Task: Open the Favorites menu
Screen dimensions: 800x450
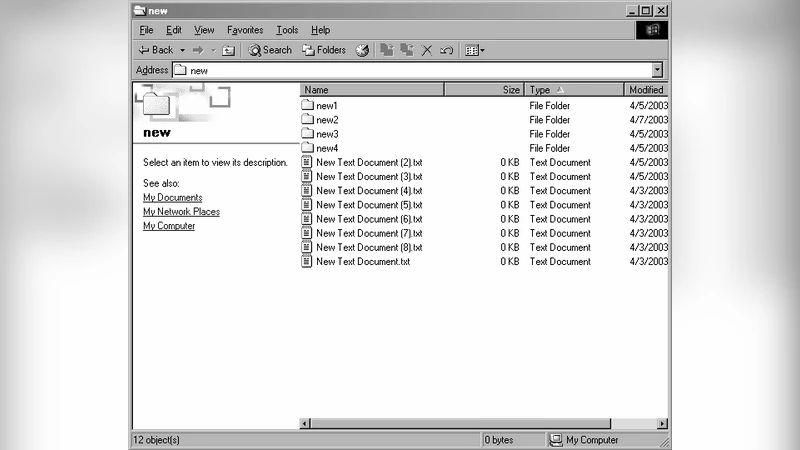Action: pos(245,30)
